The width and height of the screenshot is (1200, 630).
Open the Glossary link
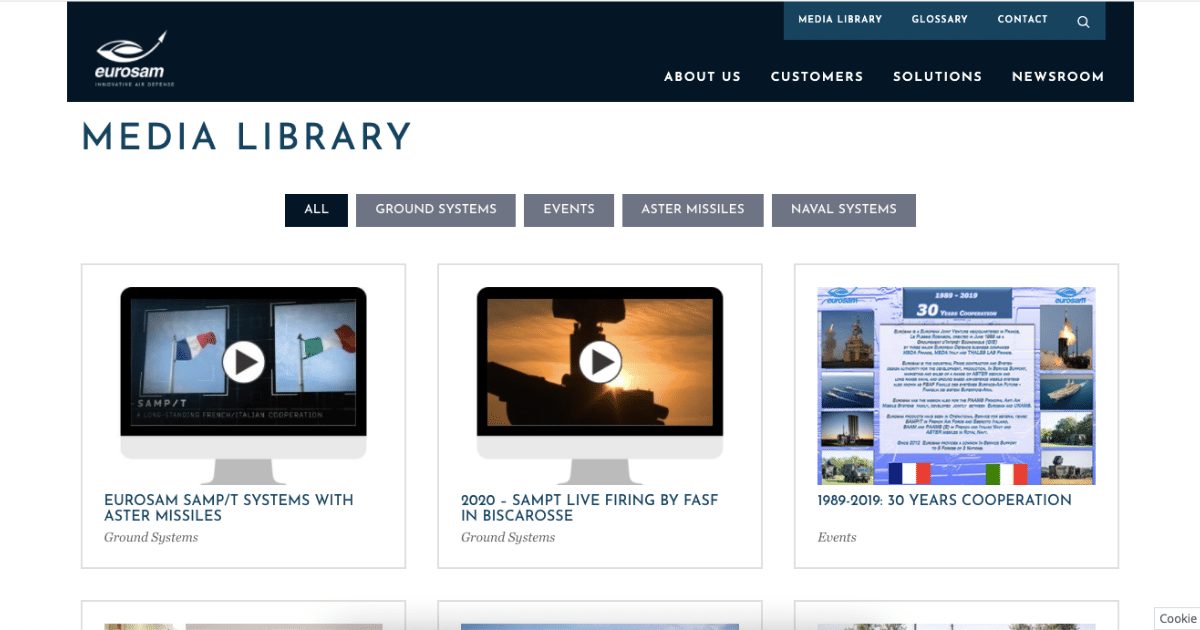[x=940, y=19]
